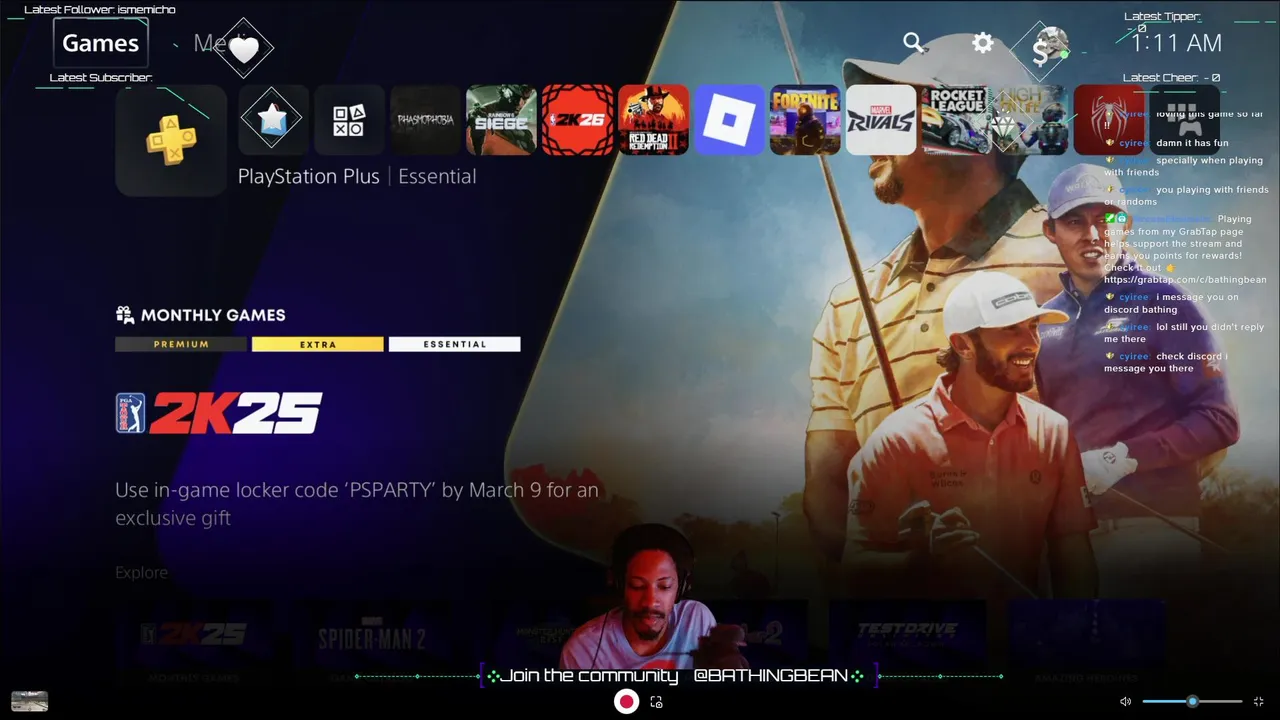Select the Games tab
This screenshot has height=720, width=1280.
(x=100, y=43)
